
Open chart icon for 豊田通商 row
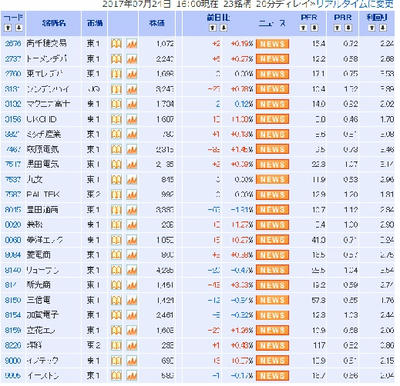pyautogui.click(x=132, y=210)
